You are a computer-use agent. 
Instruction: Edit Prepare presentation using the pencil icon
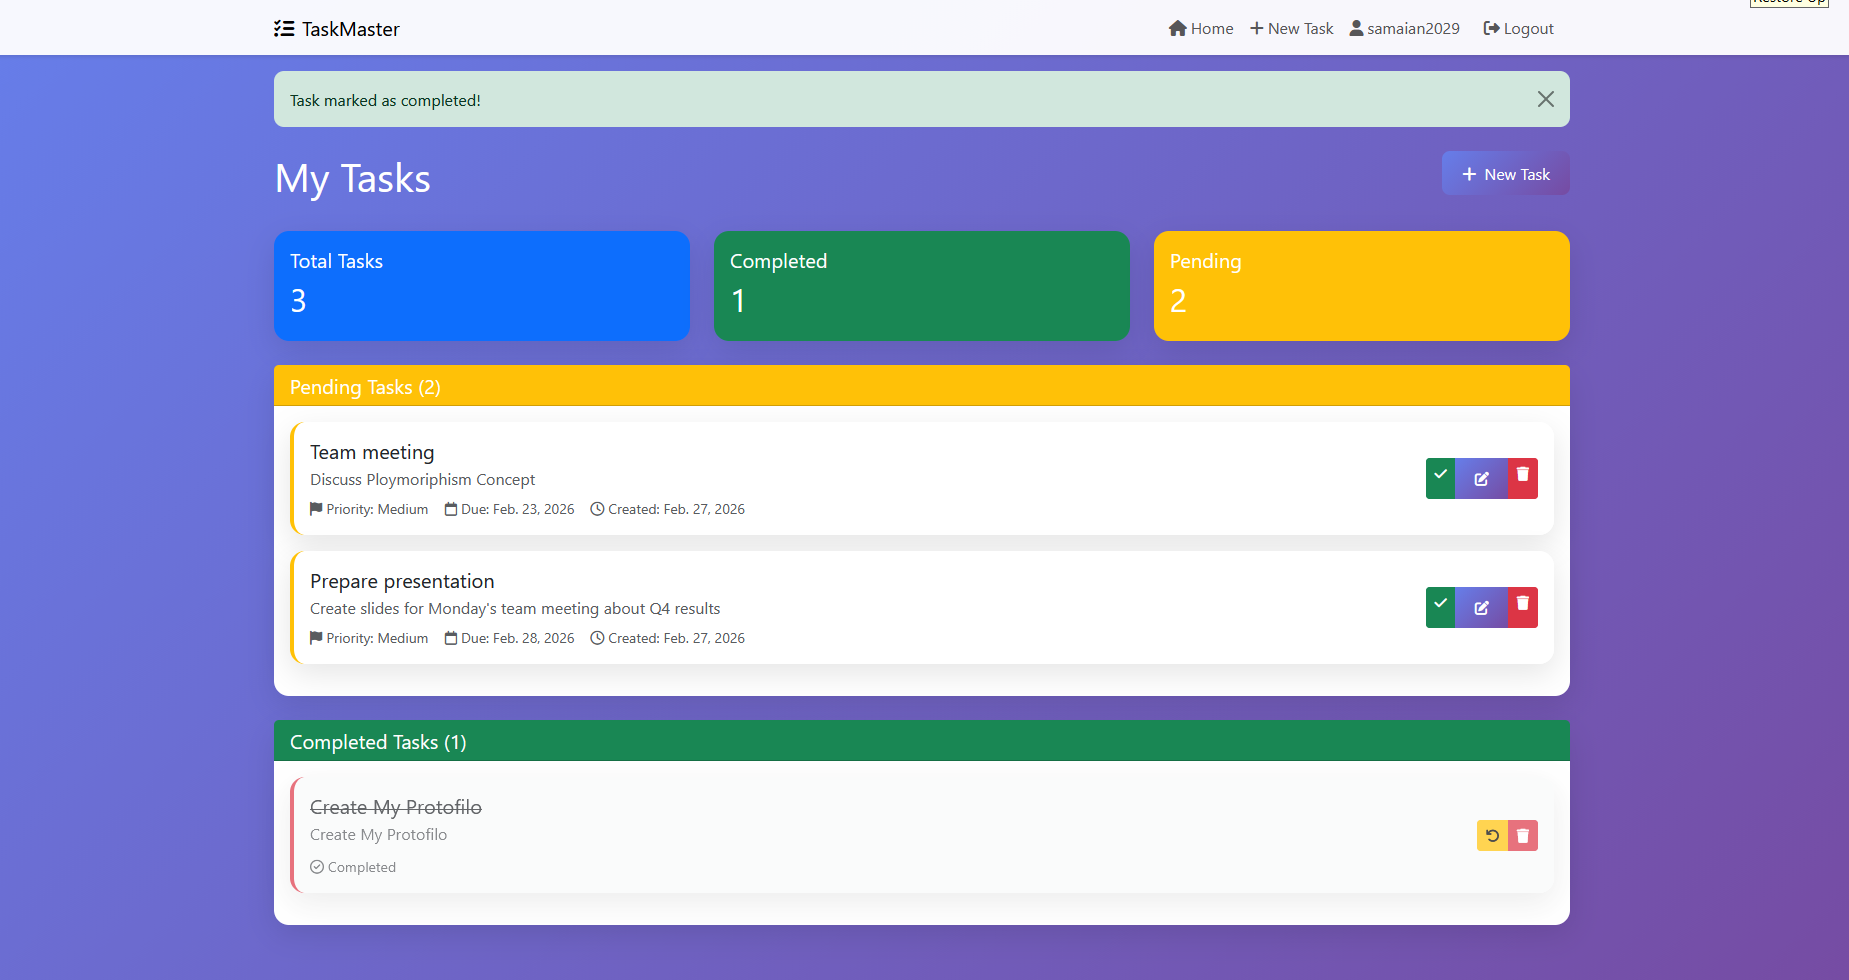tap(1481, 607)
